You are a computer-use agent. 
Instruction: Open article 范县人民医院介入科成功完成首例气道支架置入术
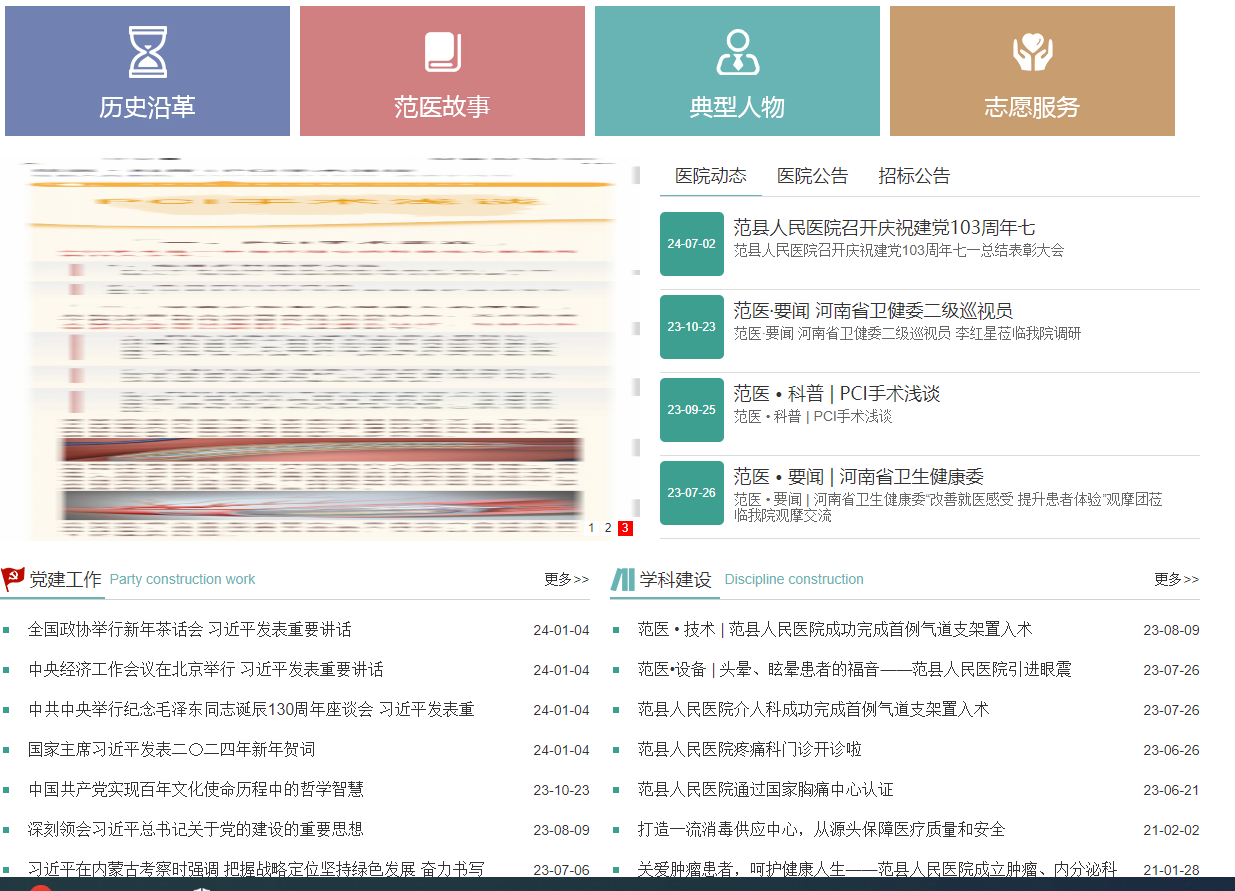click(x=813, y=710)
